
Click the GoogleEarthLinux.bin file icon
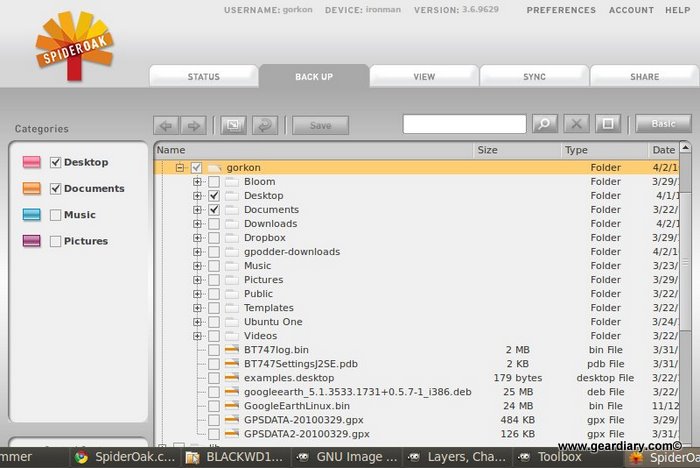(x=232, y=406)
